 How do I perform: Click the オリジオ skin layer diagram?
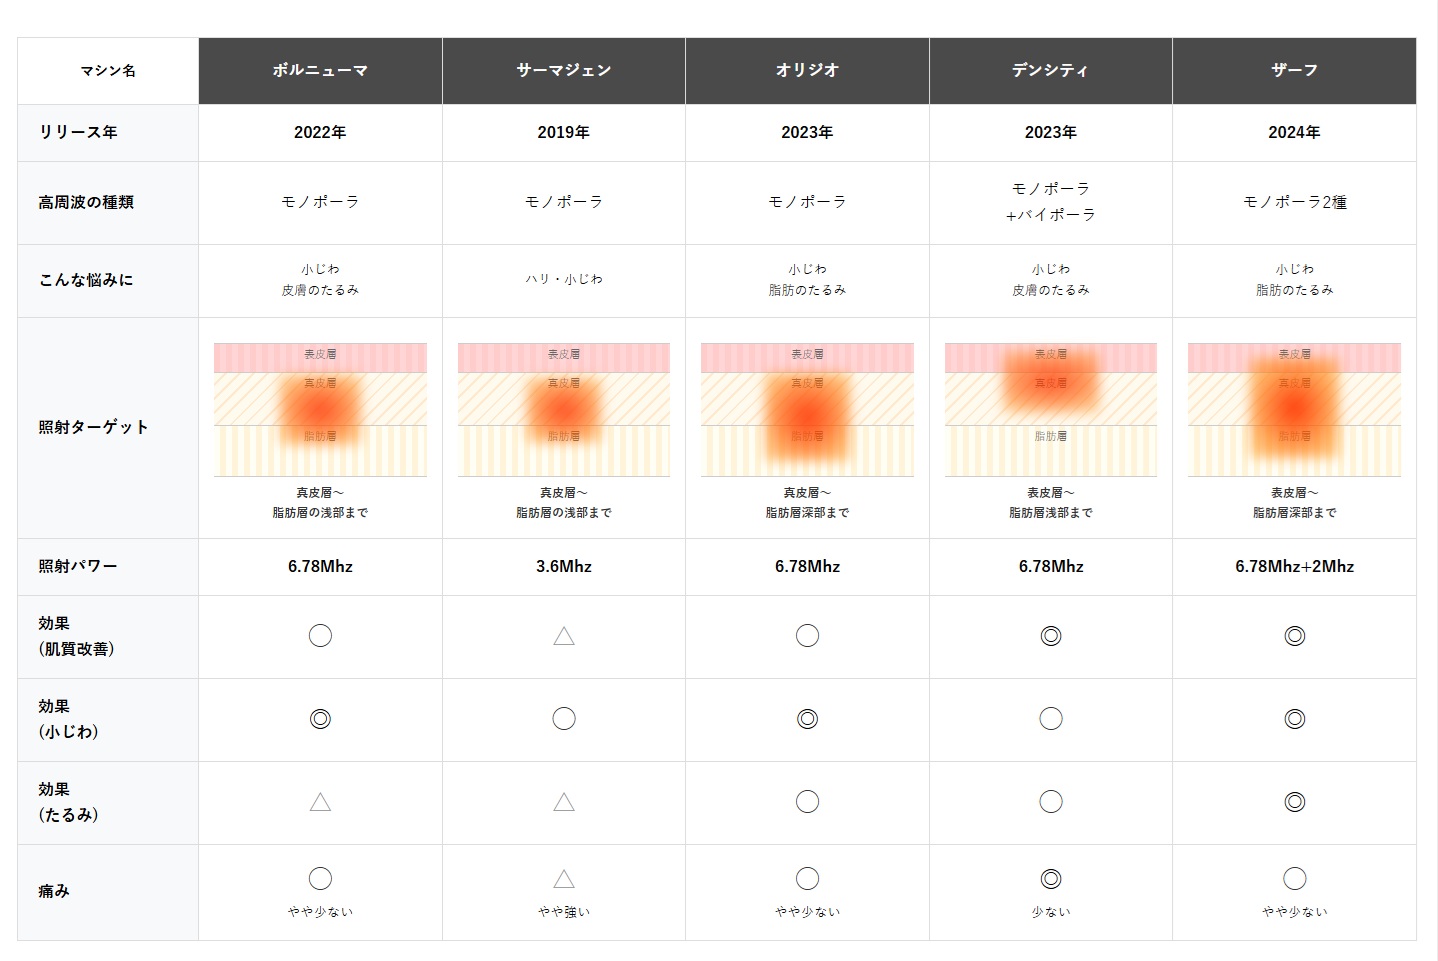click(x=807, y=409)
